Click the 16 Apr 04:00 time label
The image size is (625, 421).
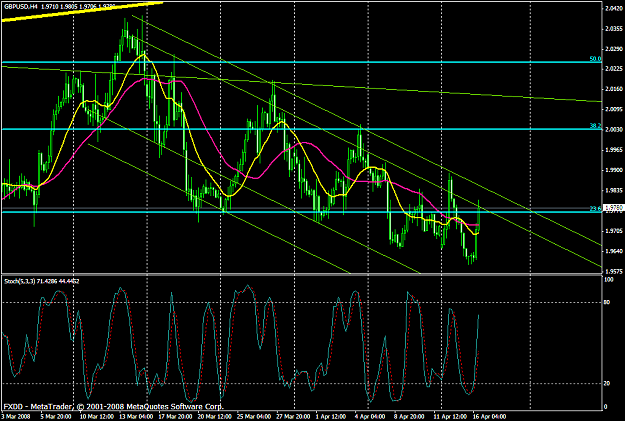point(489,417)
